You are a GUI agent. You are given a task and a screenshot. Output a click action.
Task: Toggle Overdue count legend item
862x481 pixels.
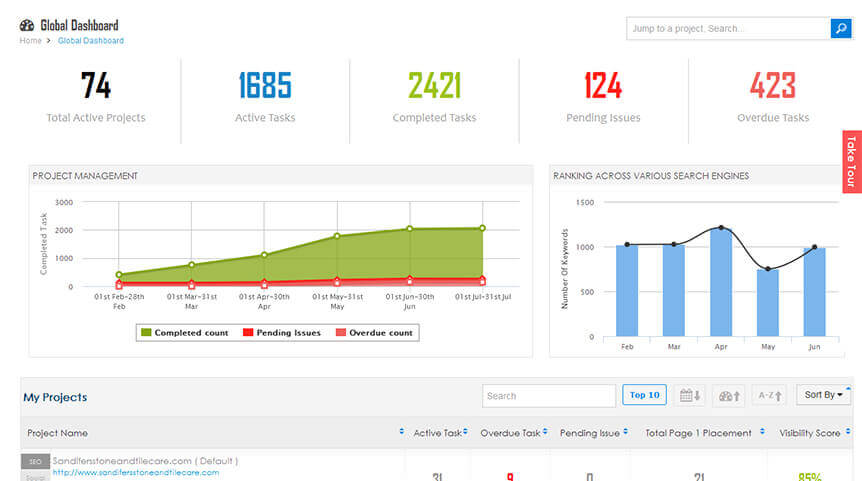pyautogui.click(x=373, y=332)
